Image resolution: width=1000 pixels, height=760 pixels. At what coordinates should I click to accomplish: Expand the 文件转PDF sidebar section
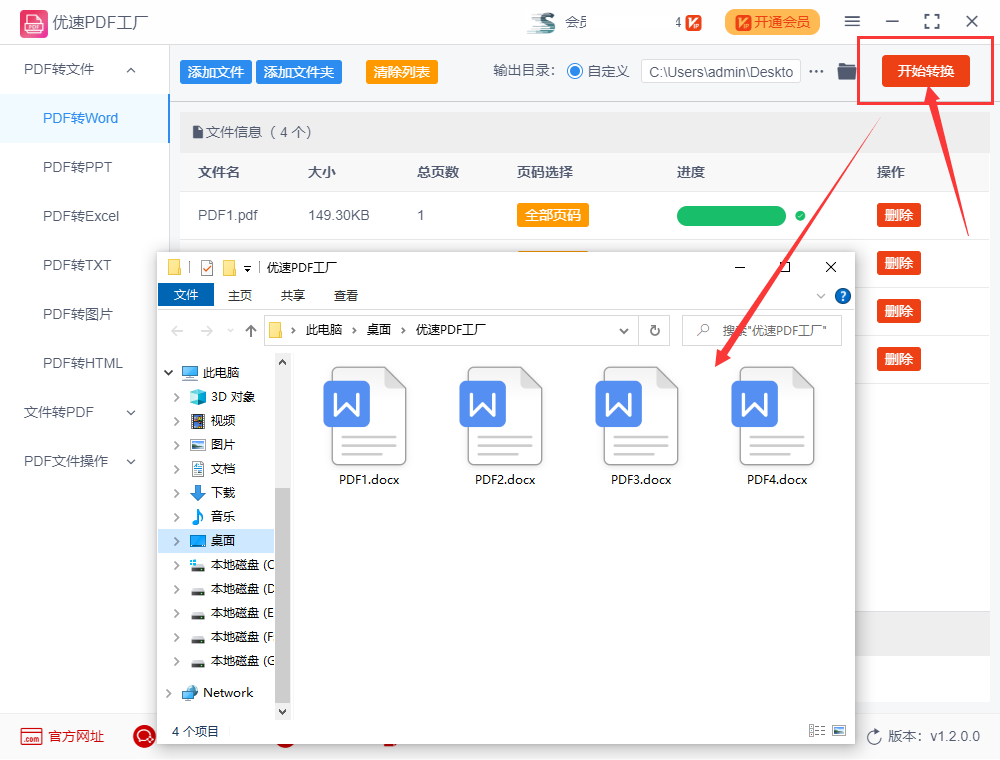point(131,412)
